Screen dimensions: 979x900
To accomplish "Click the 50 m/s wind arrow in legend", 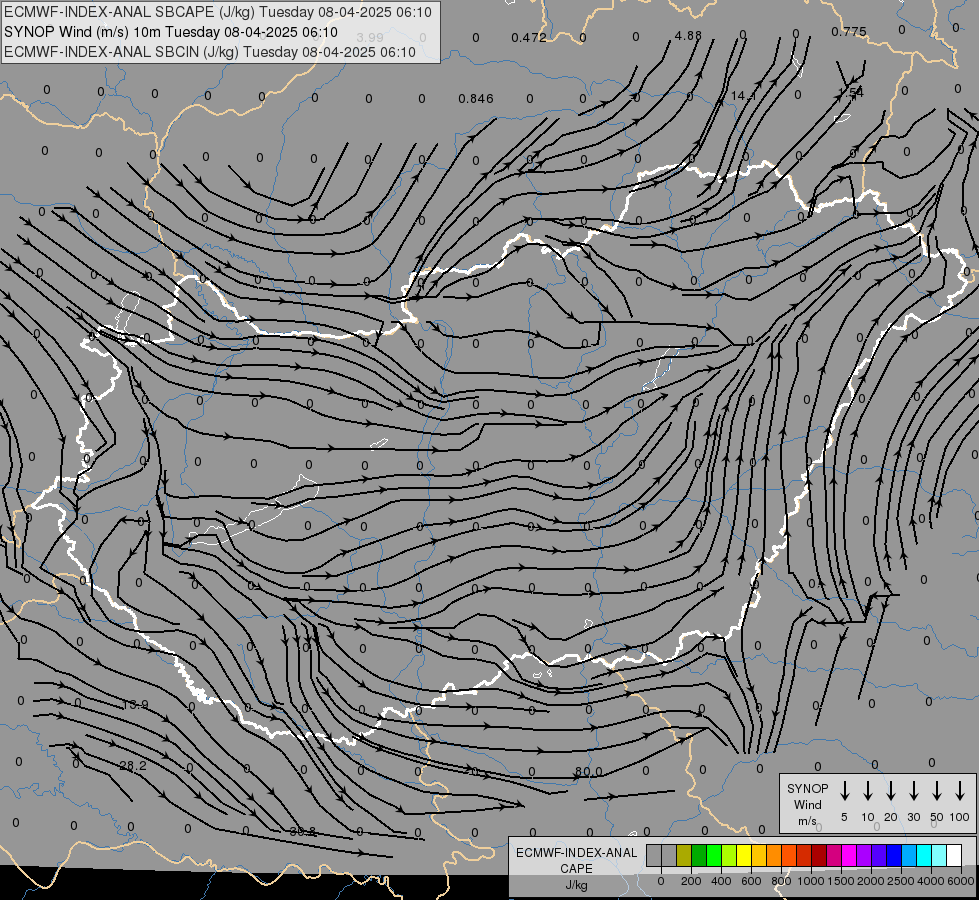I will (937, 791).
